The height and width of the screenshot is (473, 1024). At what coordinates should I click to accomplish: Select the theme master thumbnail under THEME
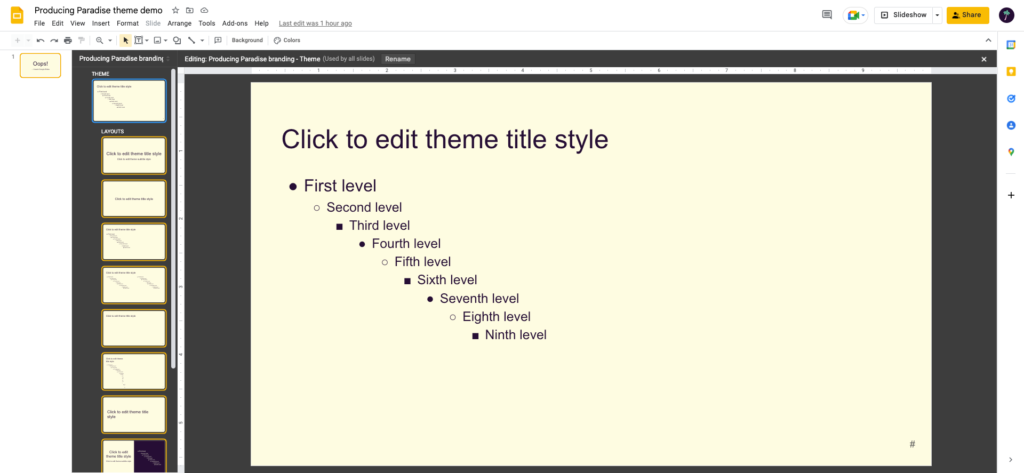129,101
